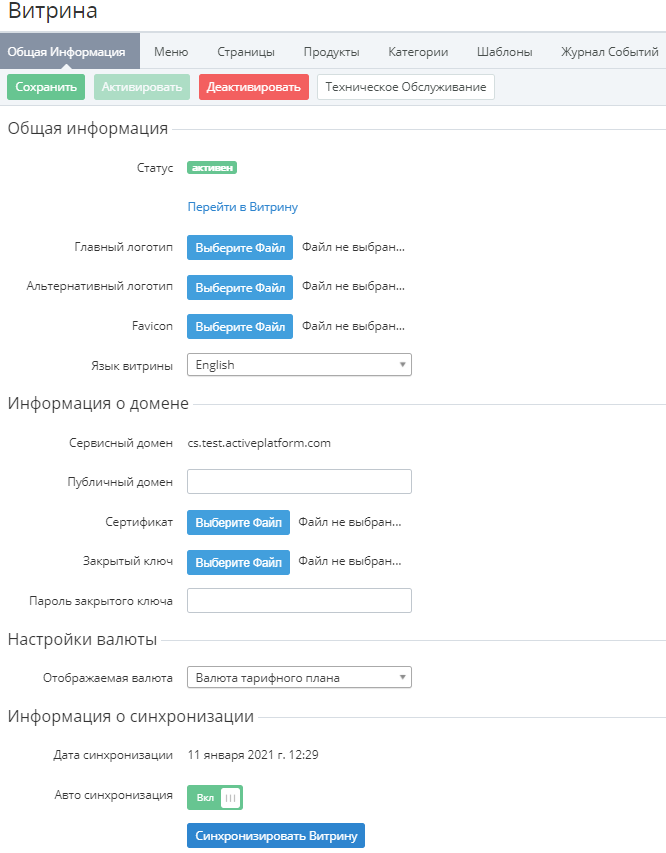Image resolution: width=666 pixels, height=853 pixels.
Task: Select the Категории tab
Action: [x=418, y=52]
